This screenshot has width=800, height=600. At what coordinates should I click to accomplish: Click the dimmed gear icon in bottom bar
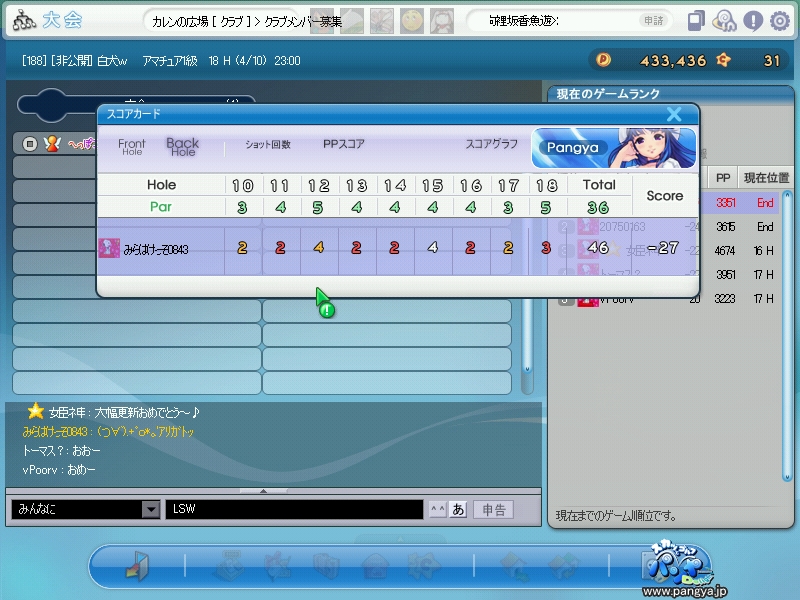pyautogui.click(x=423, y=566)
